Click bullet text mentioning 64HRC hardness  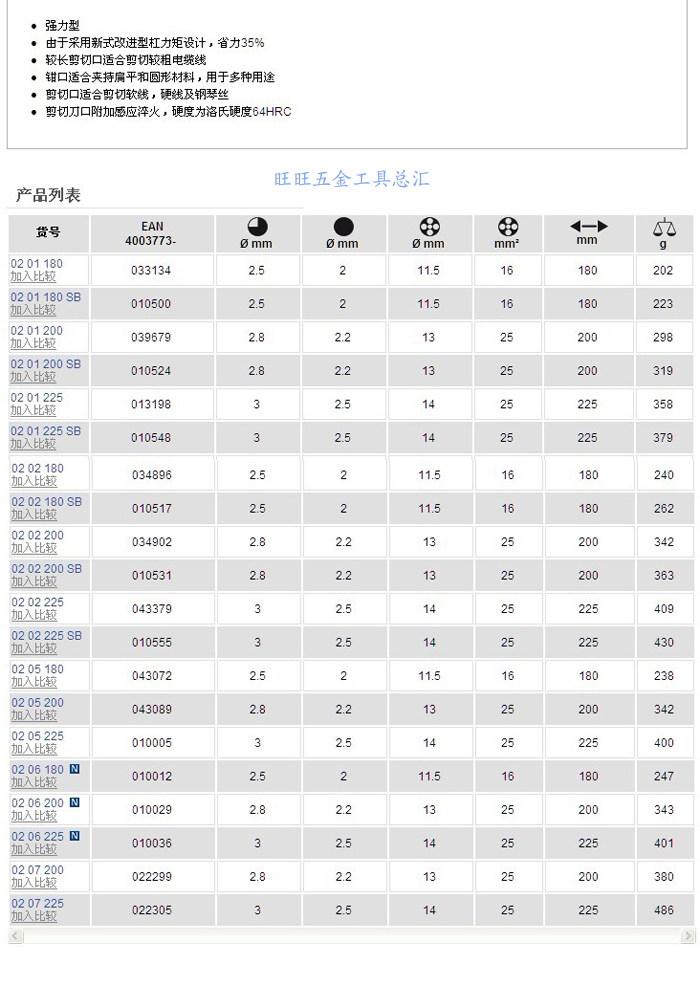point(168,112)
